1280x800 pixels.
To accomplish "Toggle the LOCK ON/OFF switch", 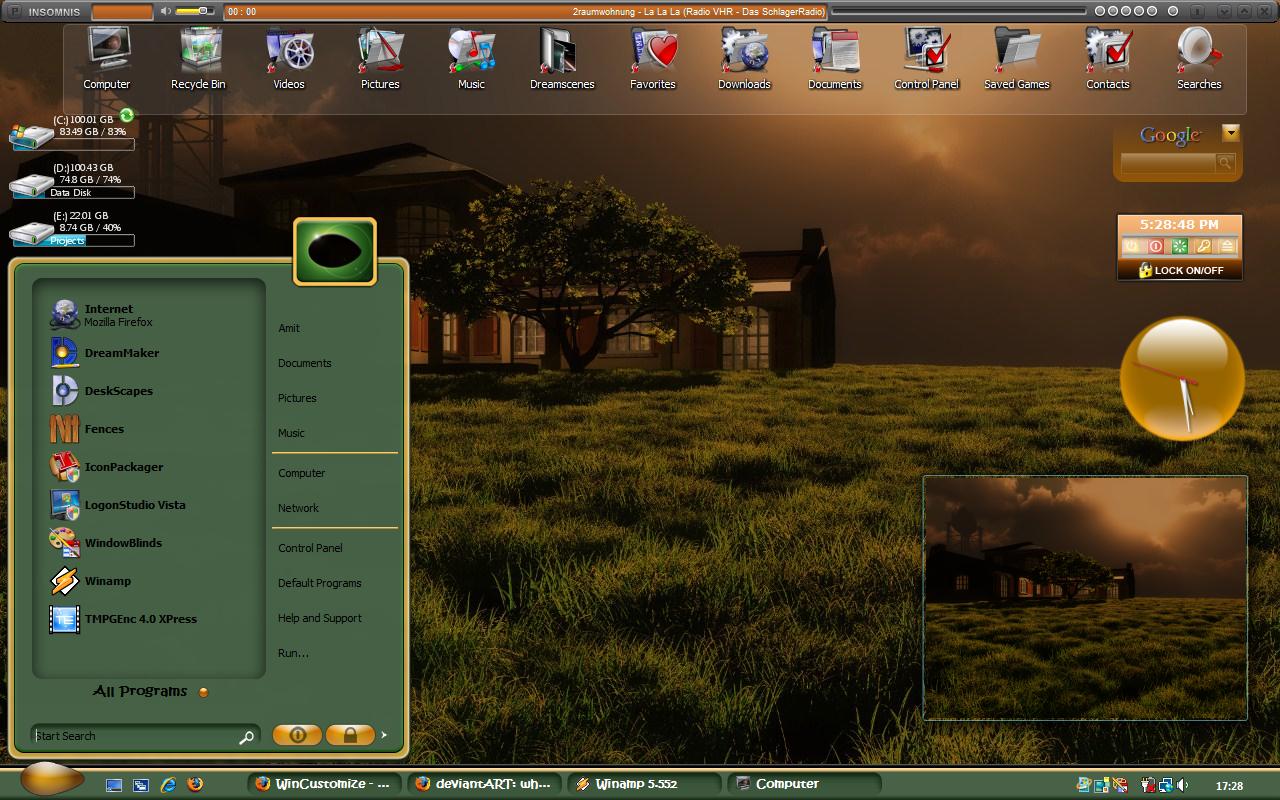I will (x=1180, y=270).
